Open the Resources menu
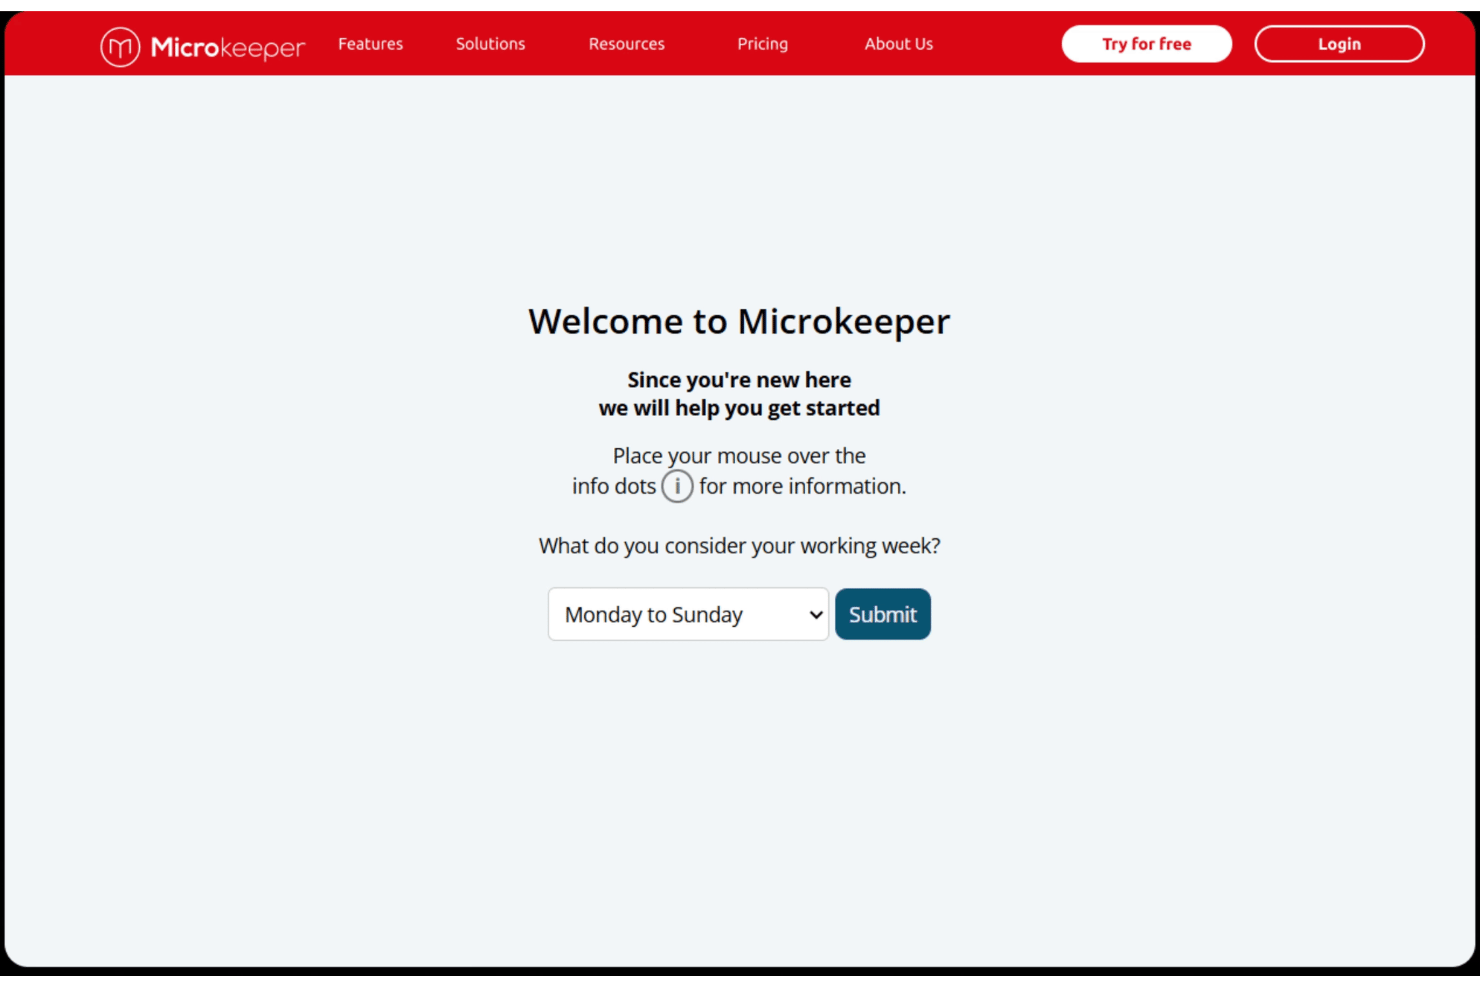The width and height of the screenshot is (1480, 987). pyautogui.click(x=626, y=44)
